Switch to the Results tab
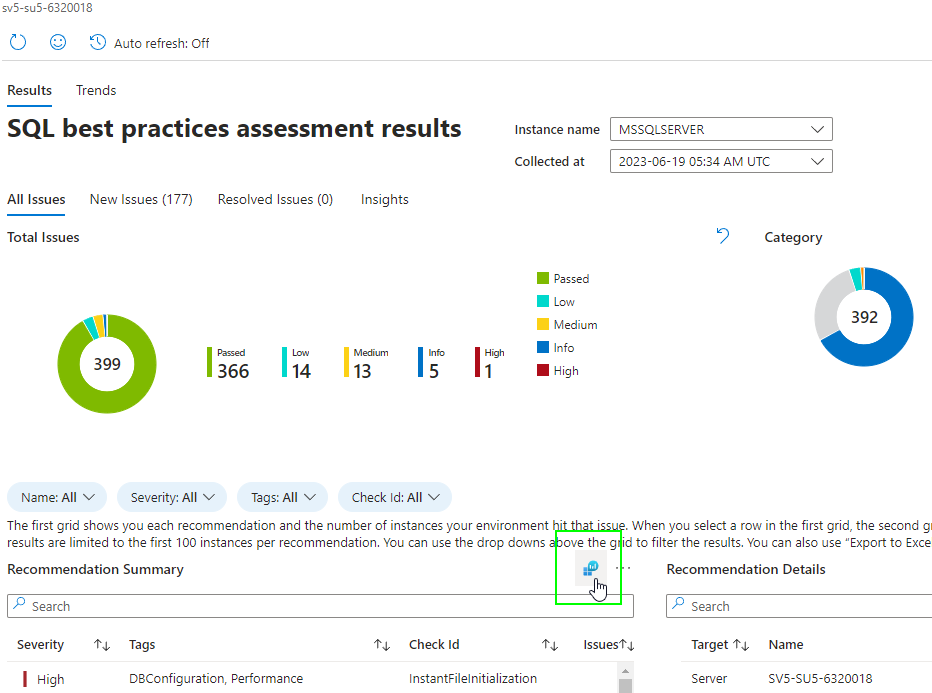This screenshot has width=932, height=693. [30, 90]
